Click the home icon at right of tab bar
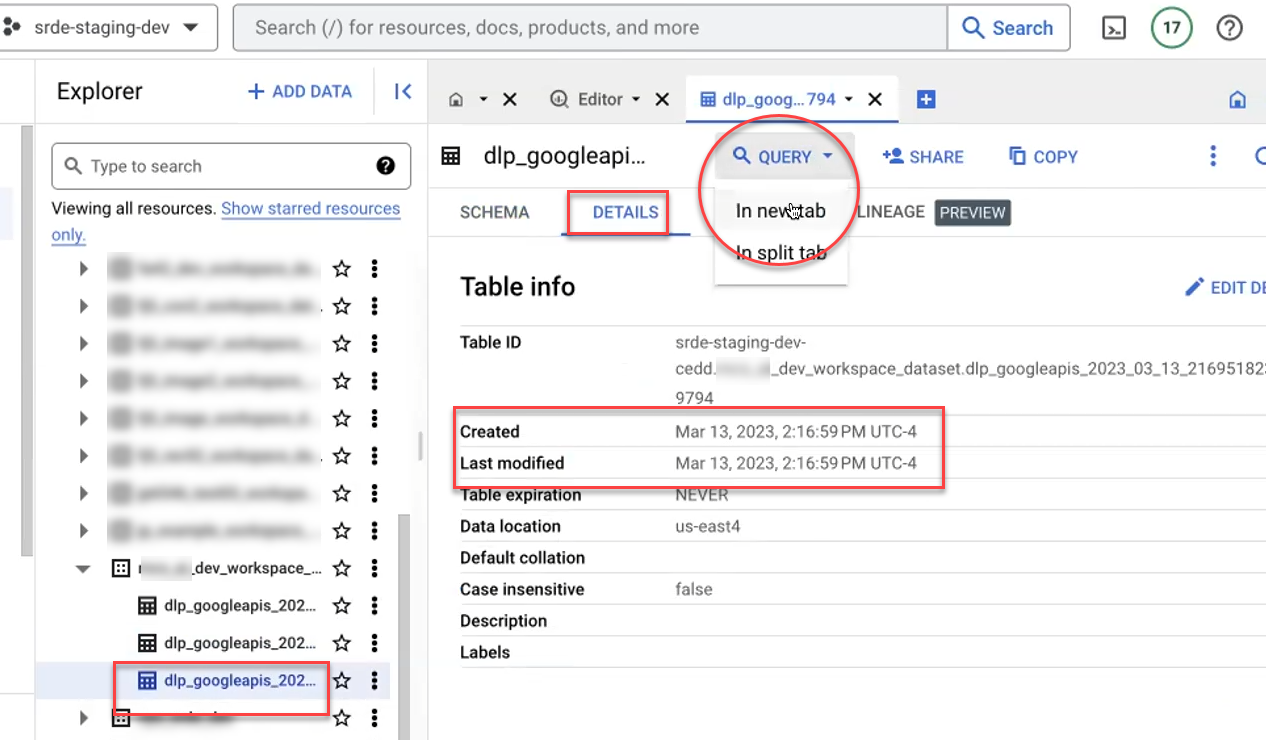1266x740 pixels. (1237, 100)
